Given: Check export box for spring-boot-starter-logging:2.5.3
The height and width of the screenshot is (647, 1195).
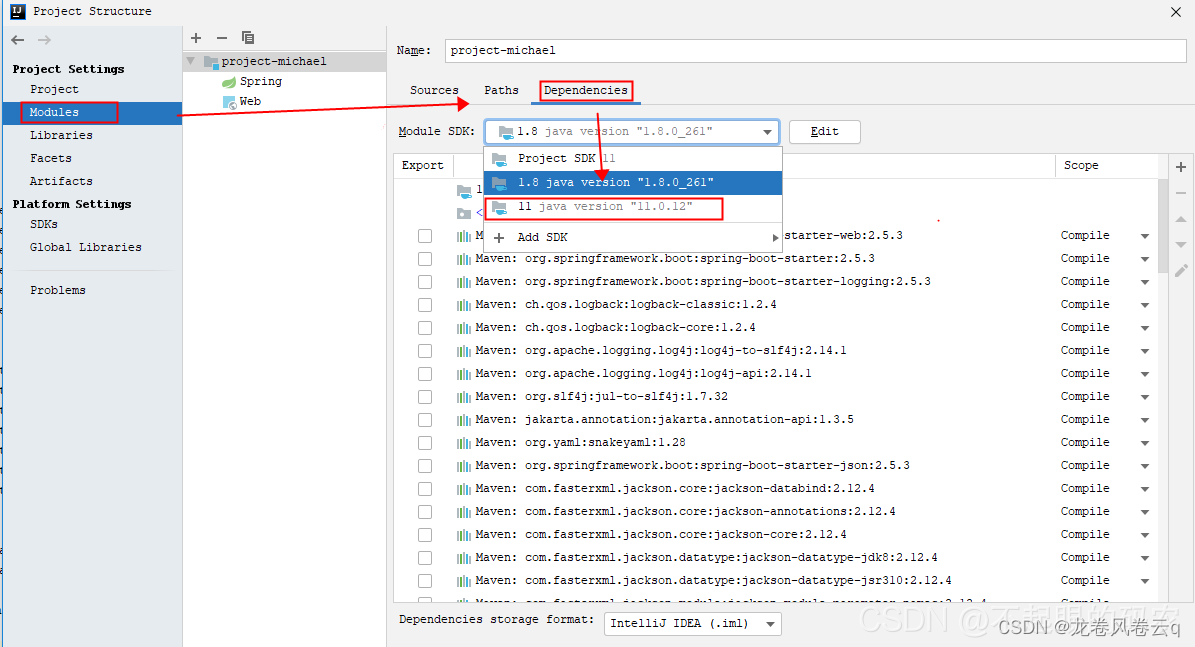Looking at the screenshot, I should 424,282.
